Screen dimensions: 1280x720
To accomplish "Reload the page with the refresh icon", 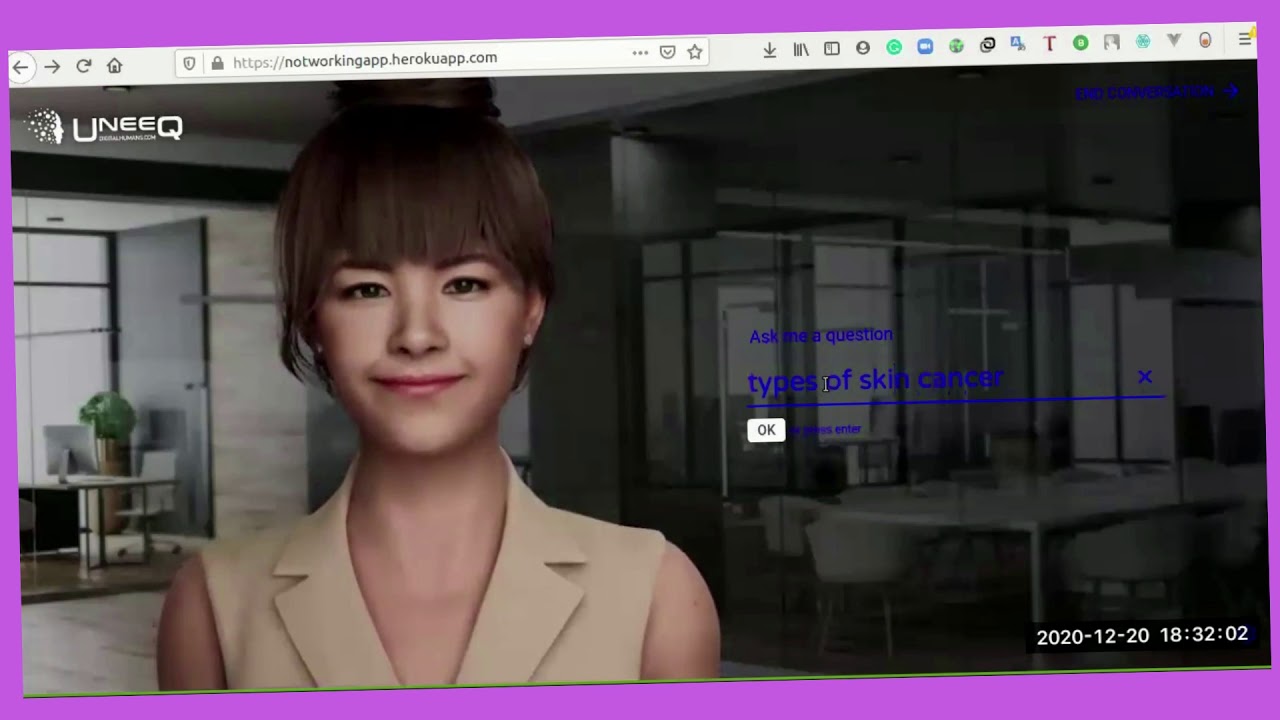I will 84,65.
